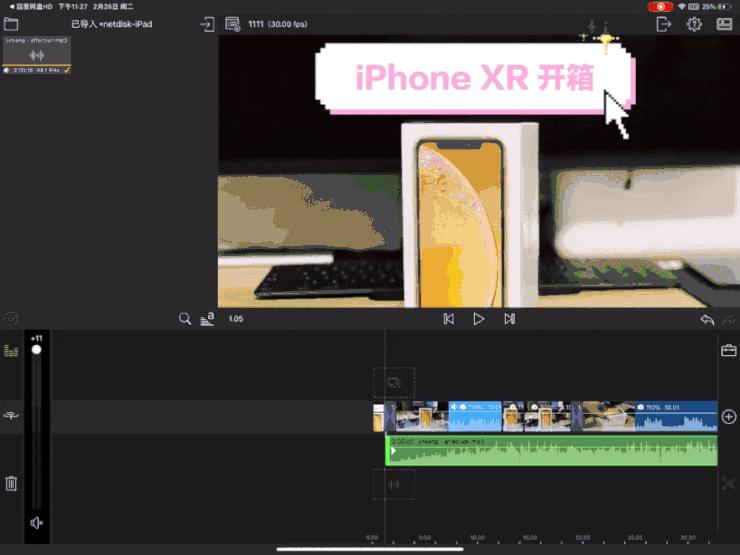
Task: Tap the first cross-dissolve transition on the timeline
Action: 389,417
